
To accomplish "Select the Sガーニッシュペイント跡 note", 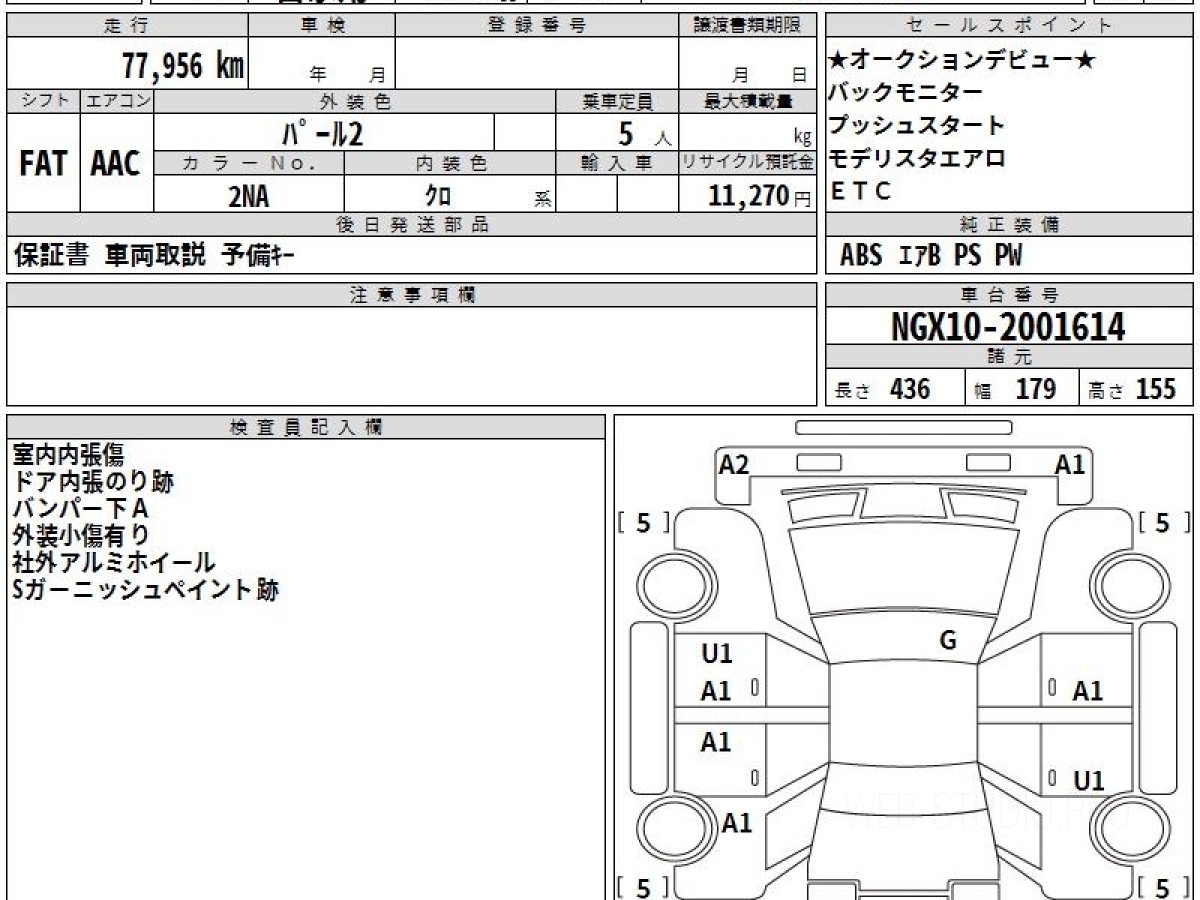I will pos(146,590).
